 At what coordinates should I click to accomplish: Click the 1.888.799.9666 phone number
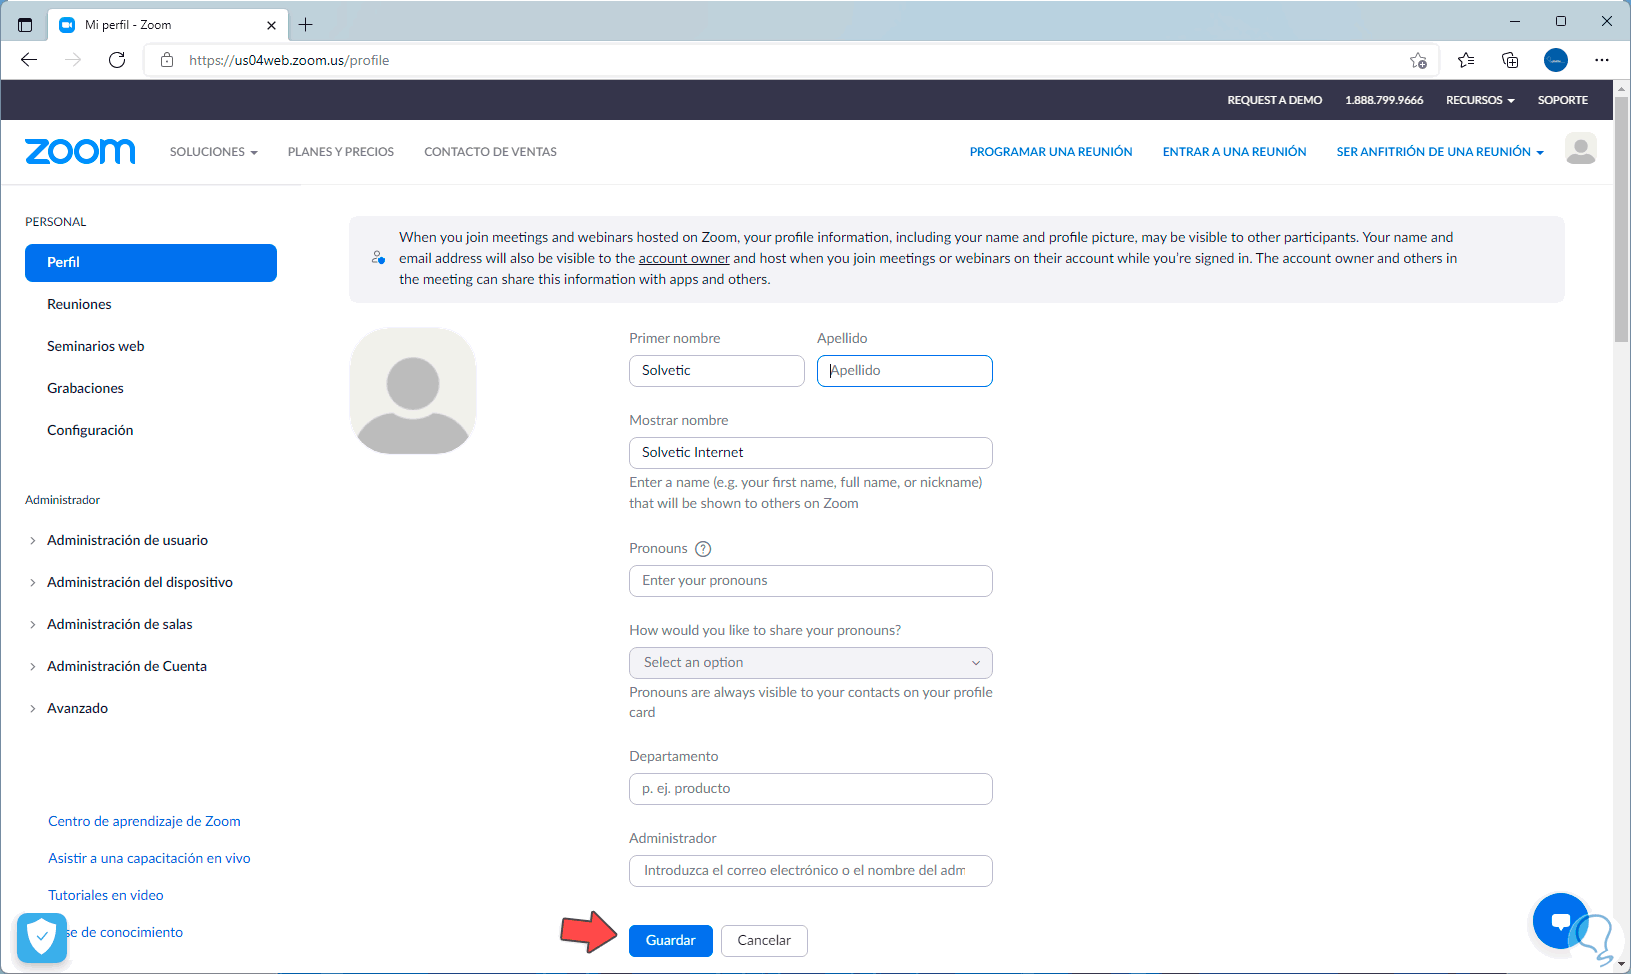click(x=1384, y=100)
